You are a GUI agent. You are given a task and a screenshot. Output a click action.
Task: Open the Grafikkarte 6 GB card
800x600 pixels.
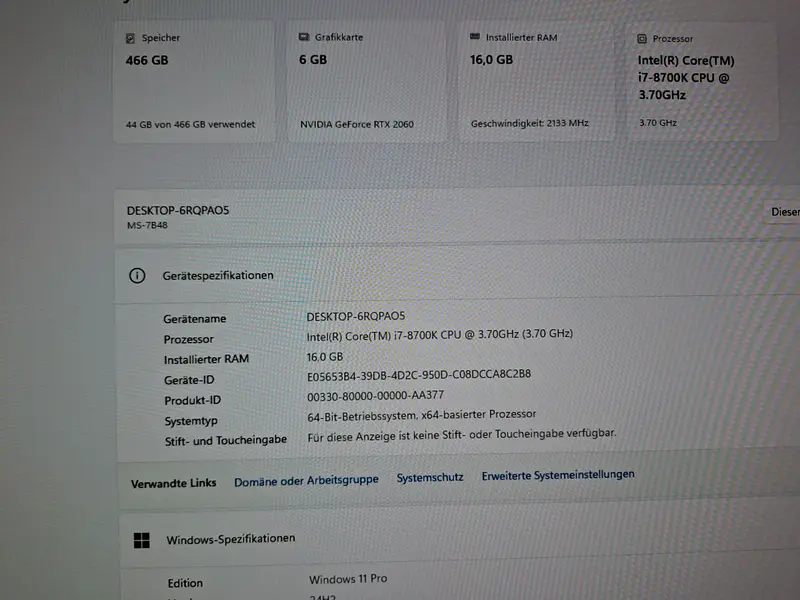367,81
